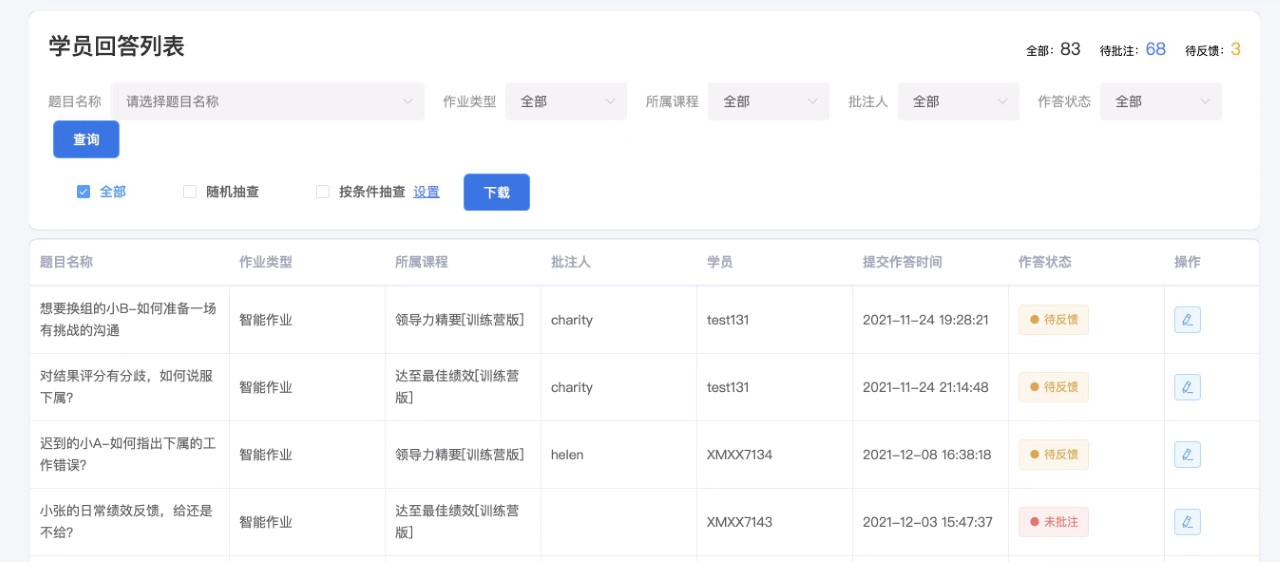This screenshot has width=1280, height=562.
Task: Click the 待反馈 count 3
Action: 1236,49
